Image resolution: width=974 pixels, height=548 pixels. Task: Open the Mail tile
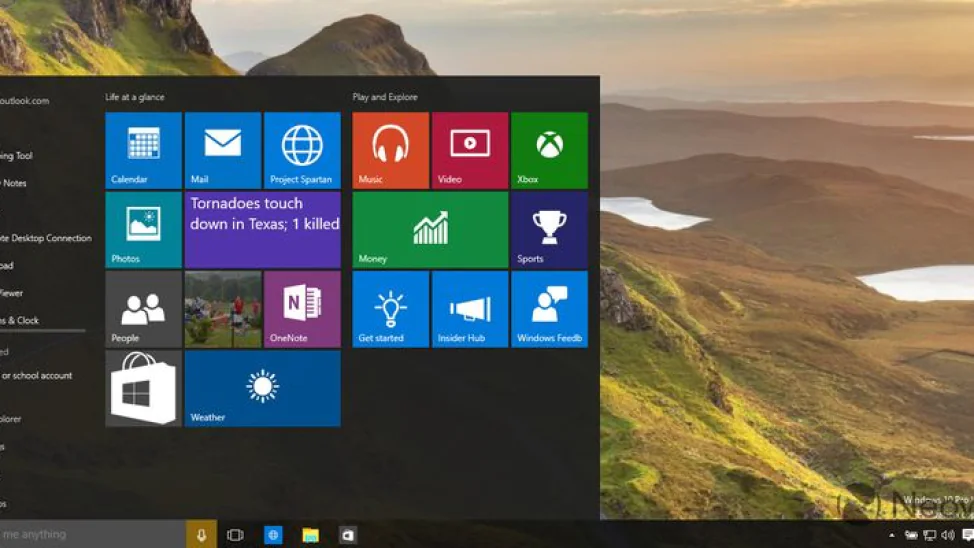click(223, 150)
